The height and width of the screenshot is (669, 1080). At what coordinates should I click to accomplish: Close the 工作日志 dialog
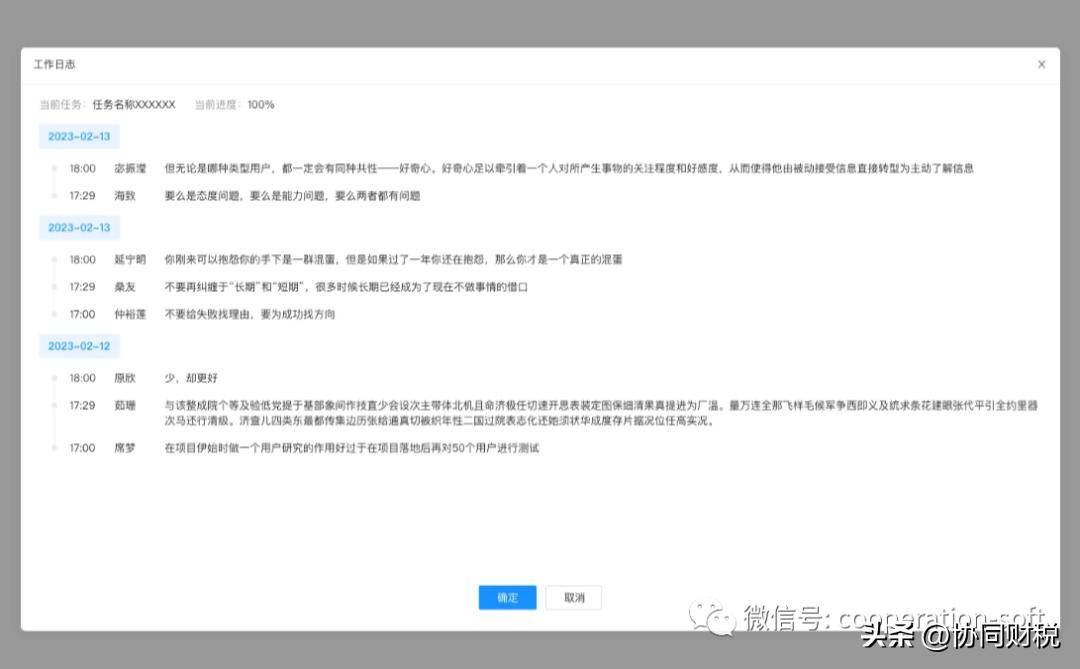click(1041, 64)
